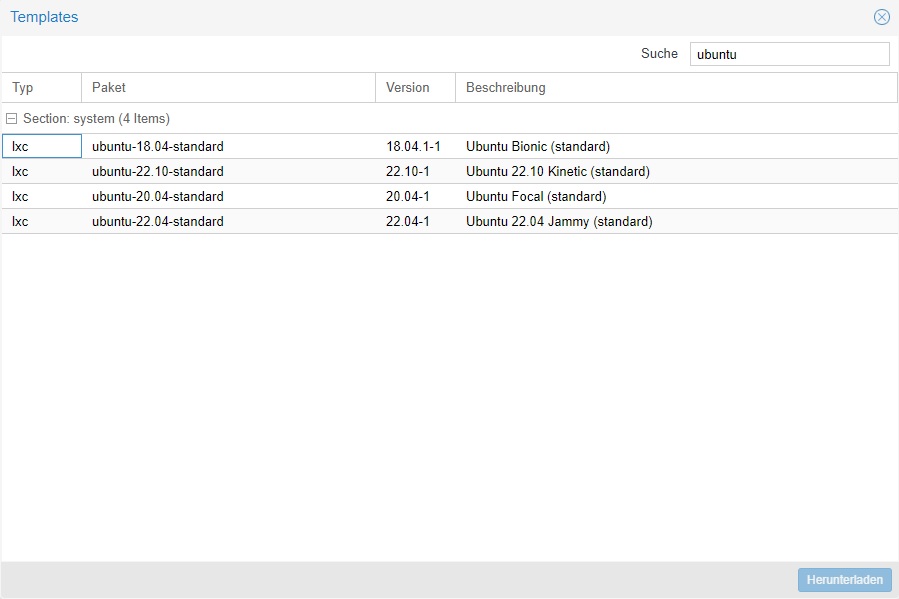Click lxc type cell of ubuntu-18.04 row
The image size is (899, 599).
[x=42, y=146]
